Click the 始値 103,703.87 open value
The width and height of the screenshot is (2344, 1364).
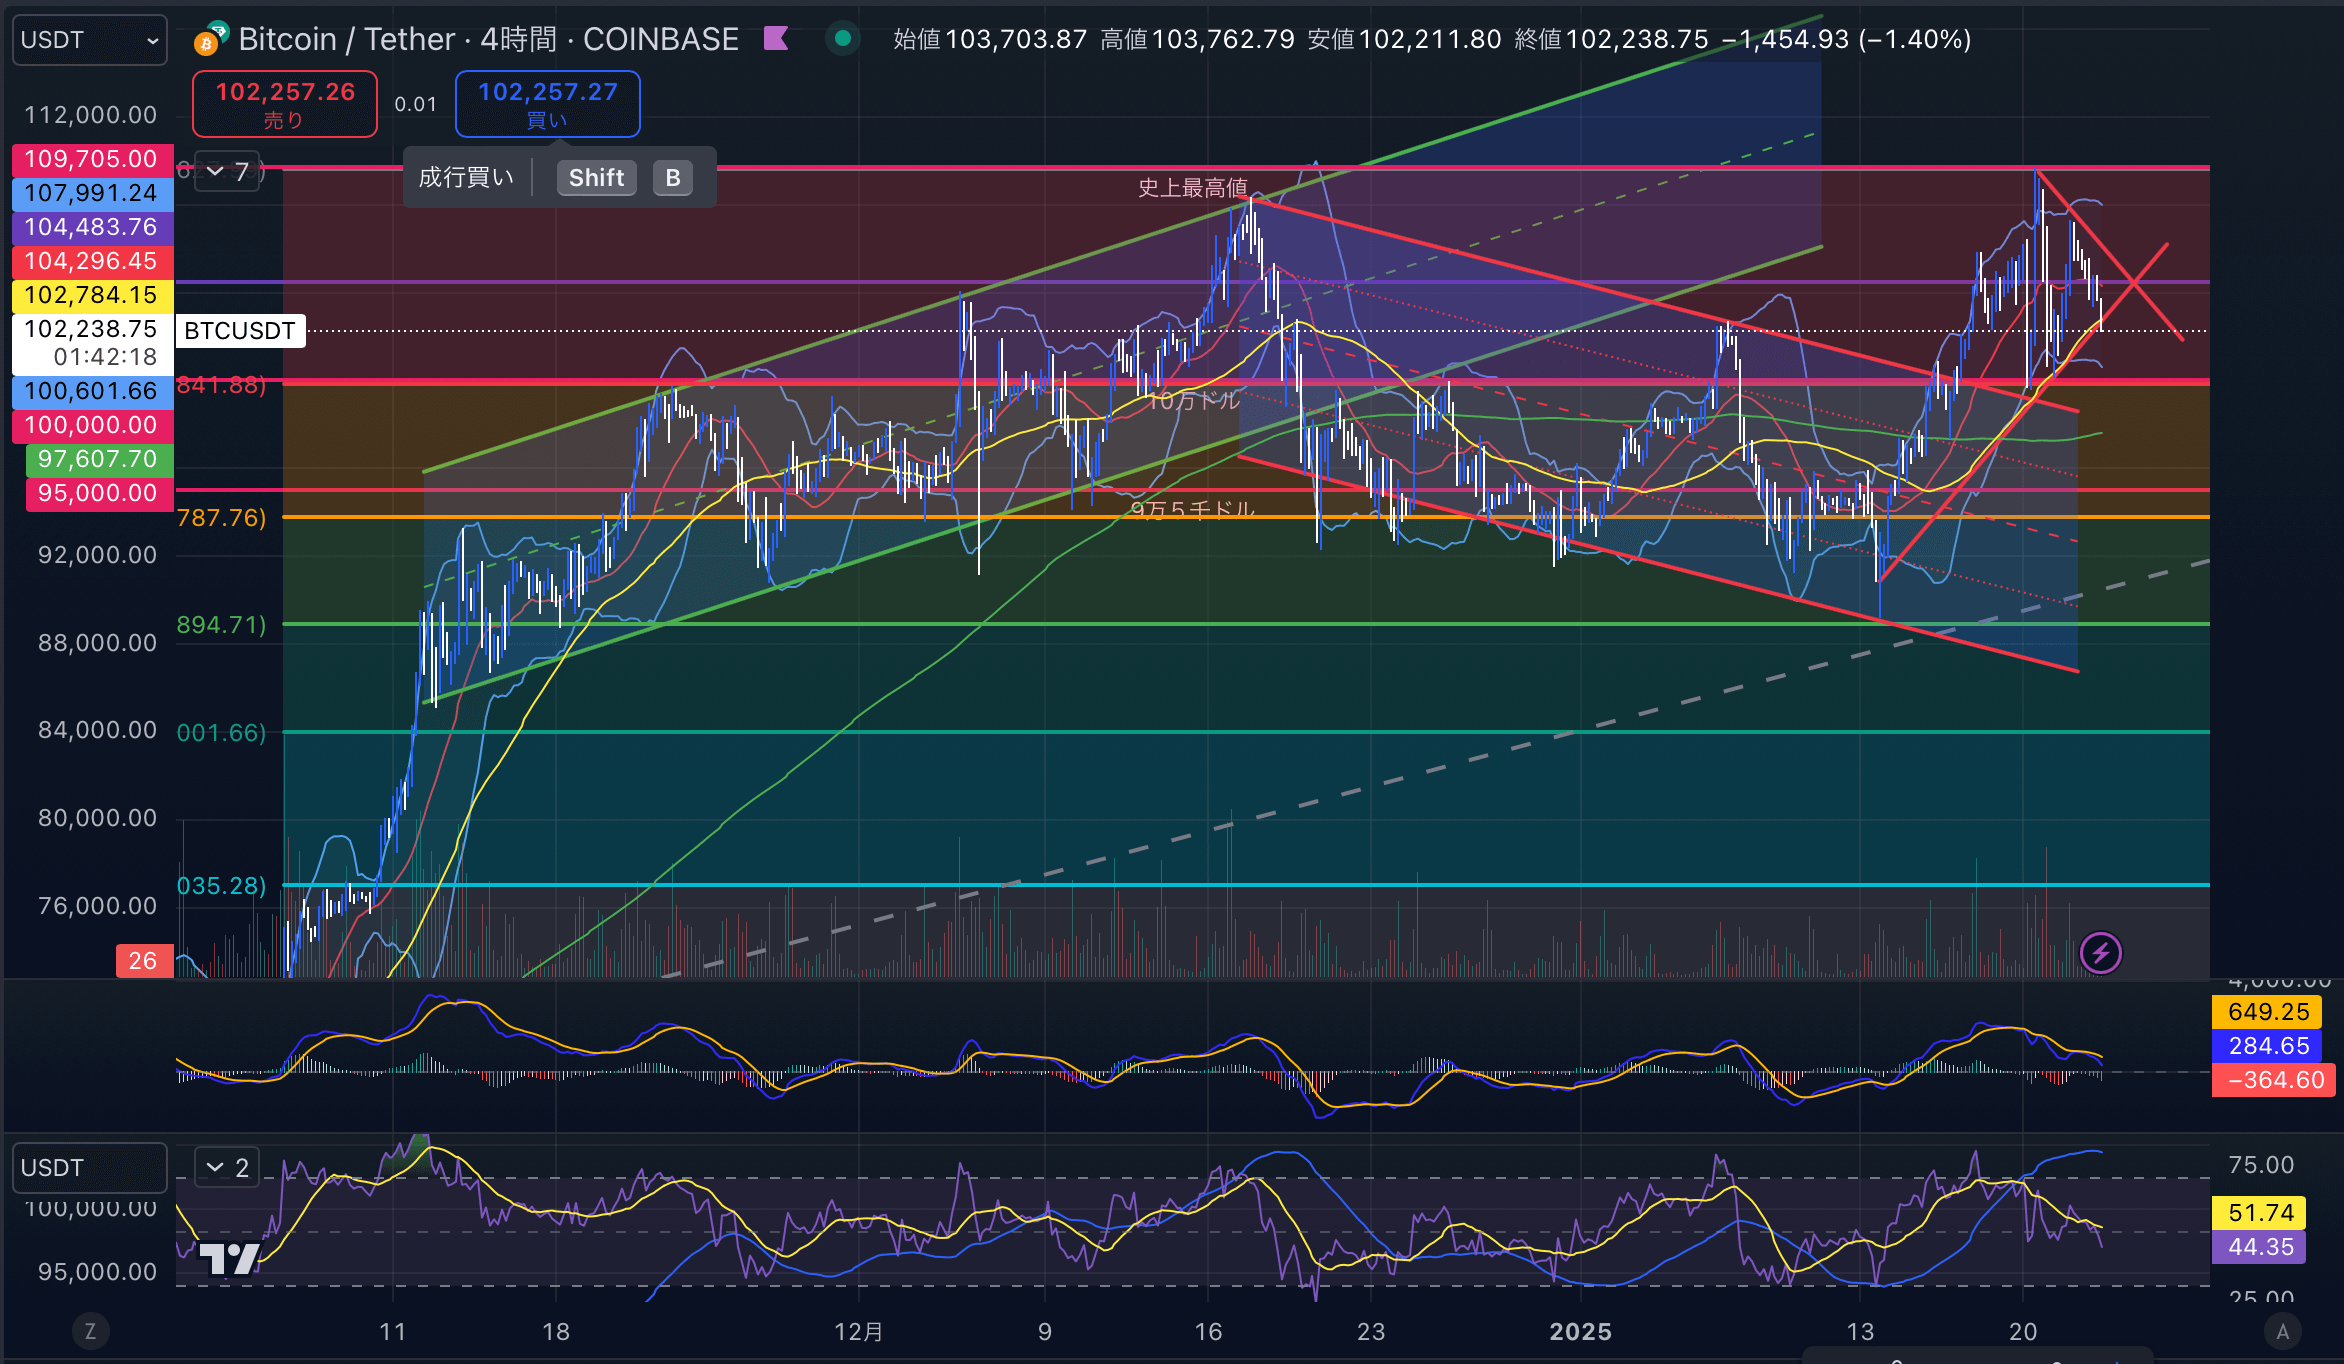989,39
